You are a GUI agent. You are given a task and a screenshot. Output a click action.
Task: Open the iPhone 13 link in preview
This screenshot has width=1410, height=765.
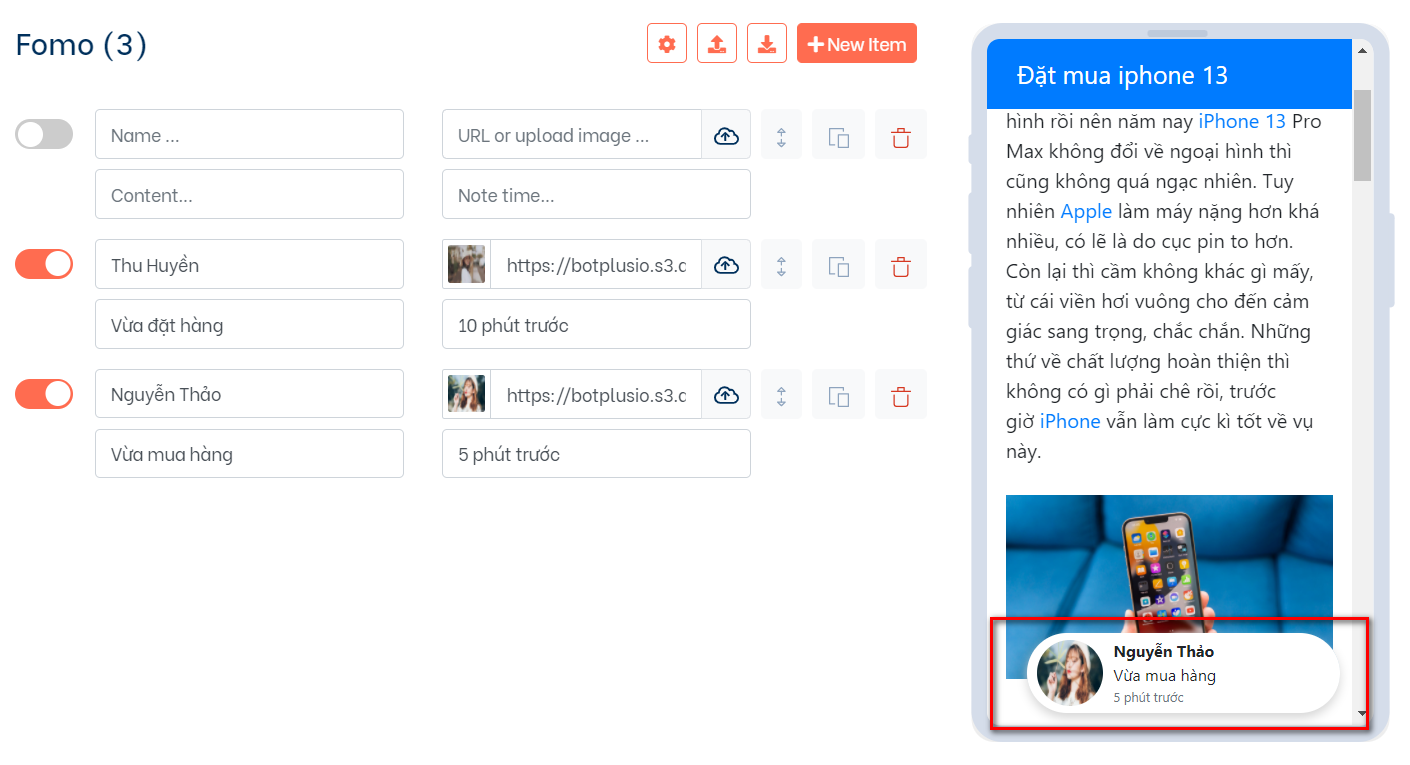[x=1242, y=121]
